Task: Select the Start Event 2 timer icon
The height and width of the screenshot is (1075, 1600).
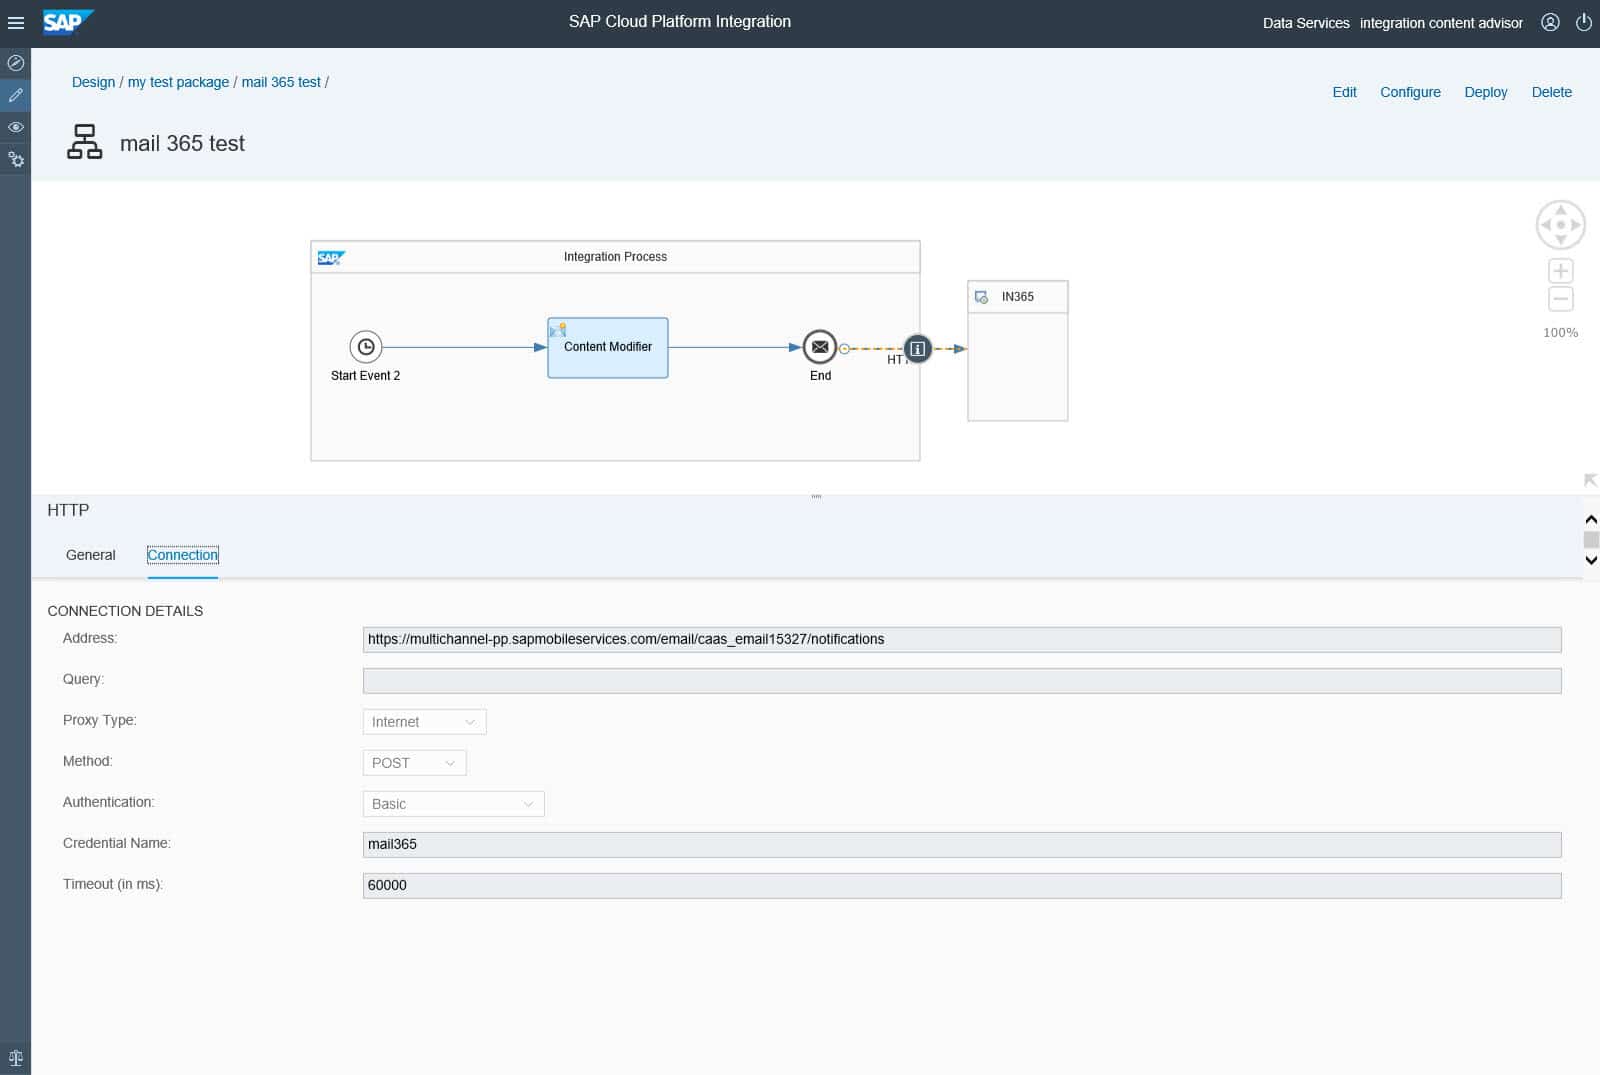Action: (x=366, y=347)
